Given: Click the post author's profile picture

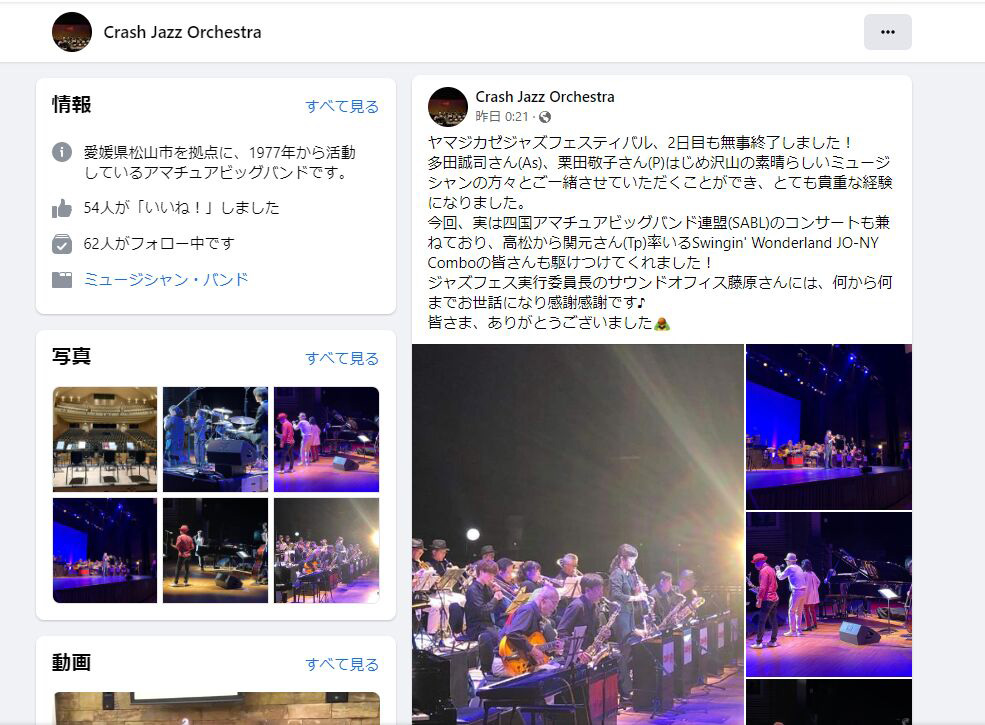Looking at the screenshot, I should [448, 107].
